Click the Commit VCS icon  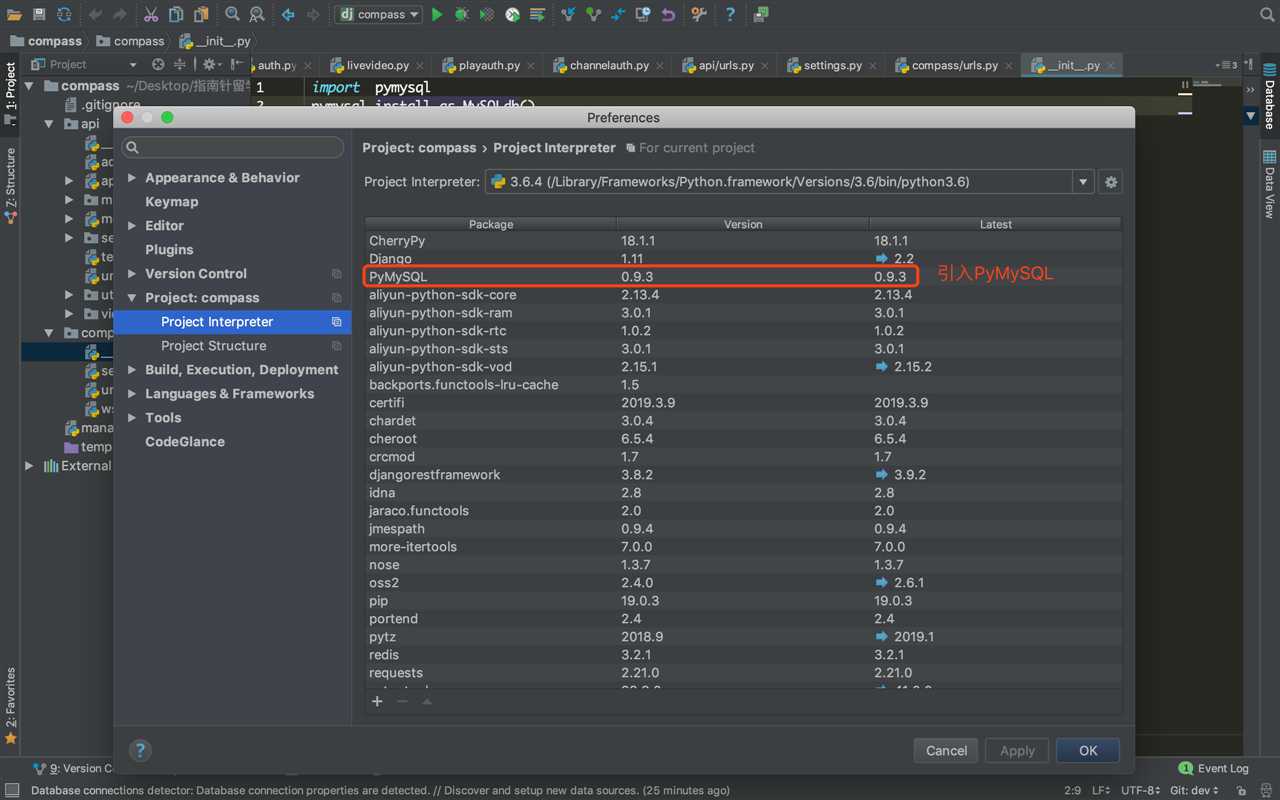pos(593,14)
